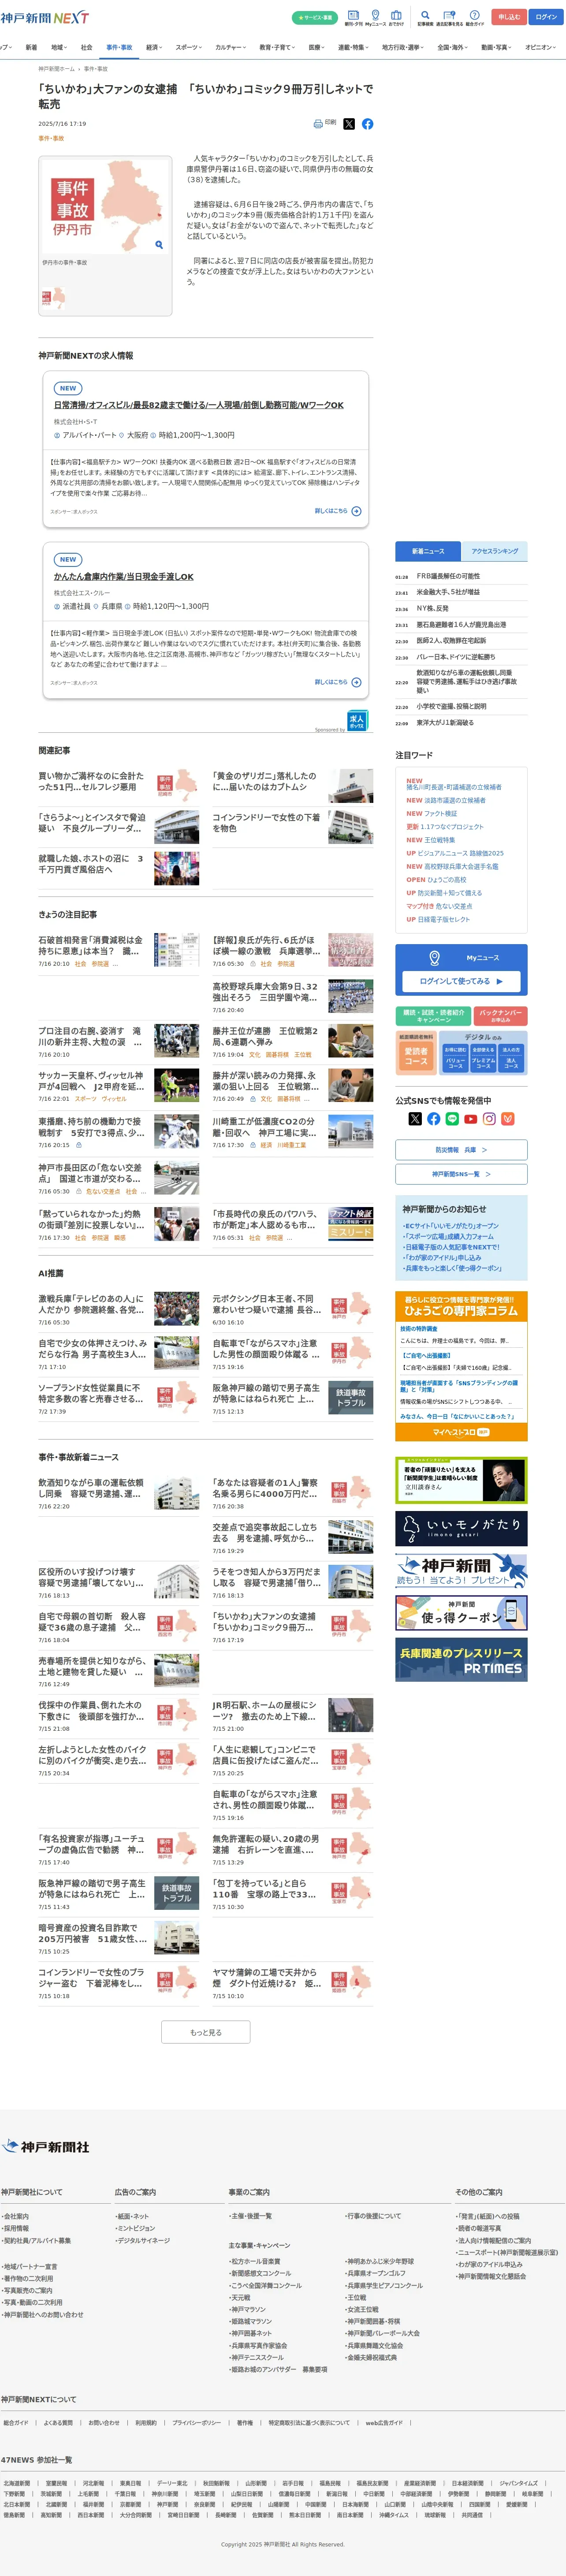Image resolution: width=566 pixels, height=2576 pixels.
Task: Open the FRB議長解任の可能性 headline
Action: 448,576
